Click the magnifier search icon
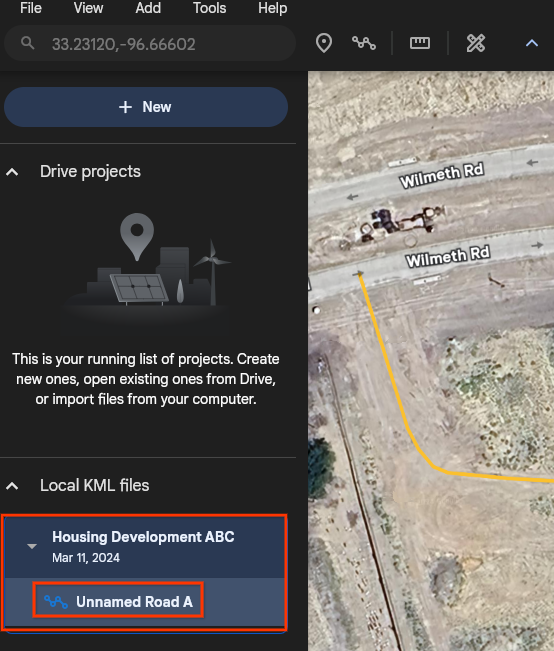The width and height of the screenshot is (554, 651). (28, 43)
